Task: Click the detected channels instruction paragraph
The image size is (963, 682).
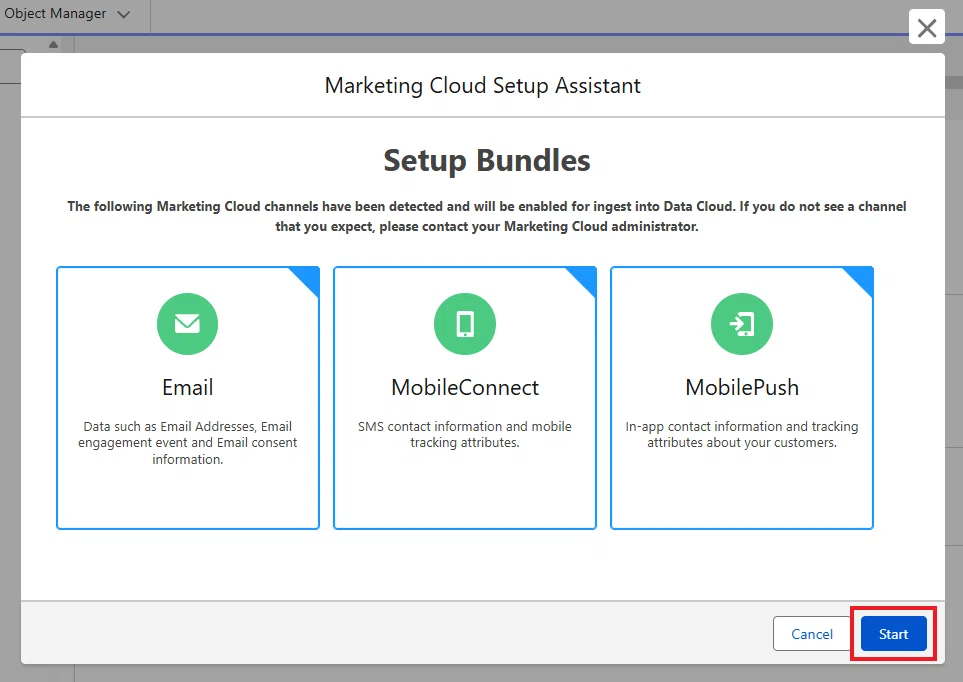Action: click(x=486, y=216)
